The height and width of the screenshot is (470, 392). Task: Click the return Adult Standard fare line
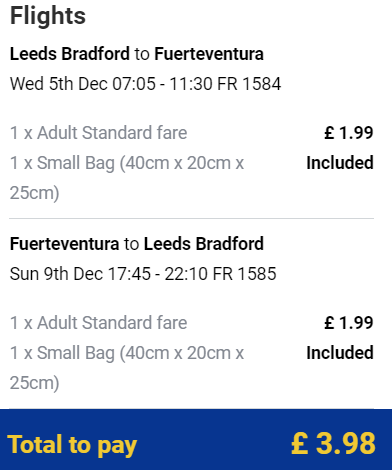[98, 323]
